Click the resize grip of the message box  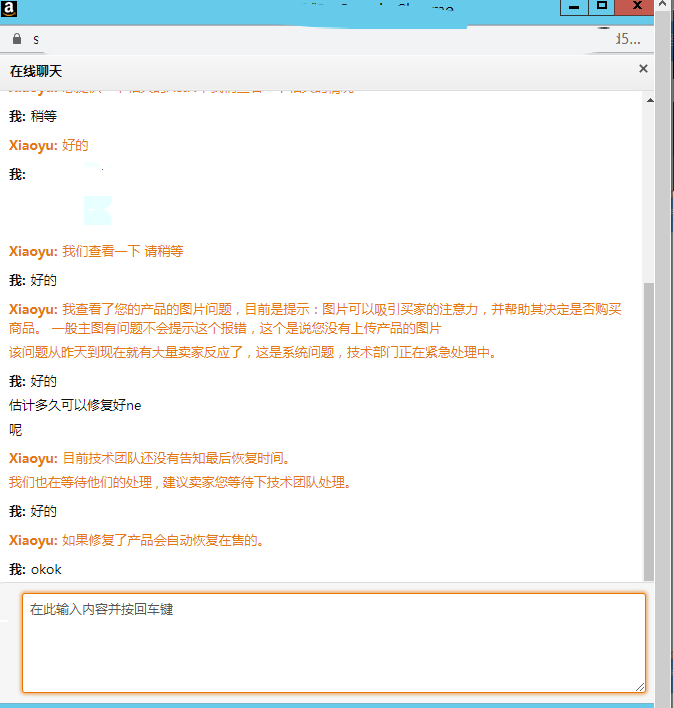(640, 687)
